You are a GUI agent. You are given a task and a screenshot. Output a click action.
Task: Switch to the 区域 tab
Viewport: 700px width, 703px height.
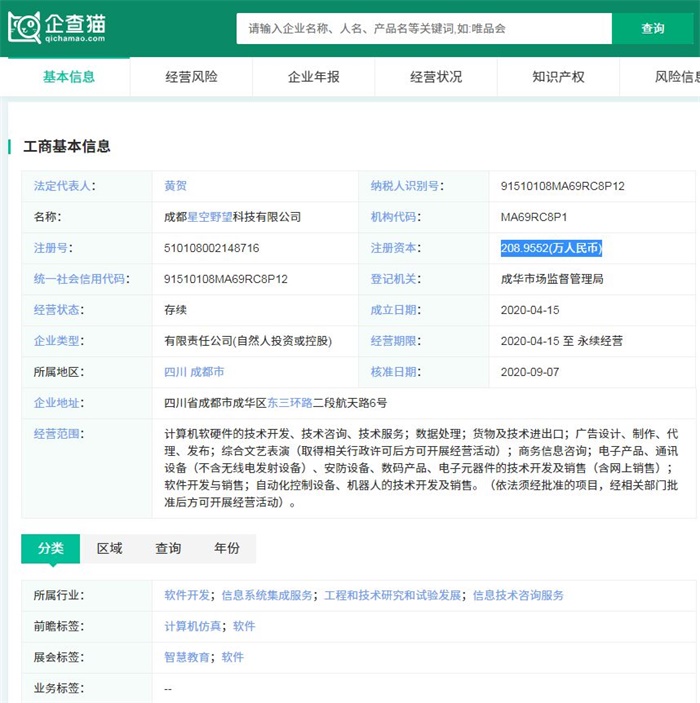tap(109, 548)
